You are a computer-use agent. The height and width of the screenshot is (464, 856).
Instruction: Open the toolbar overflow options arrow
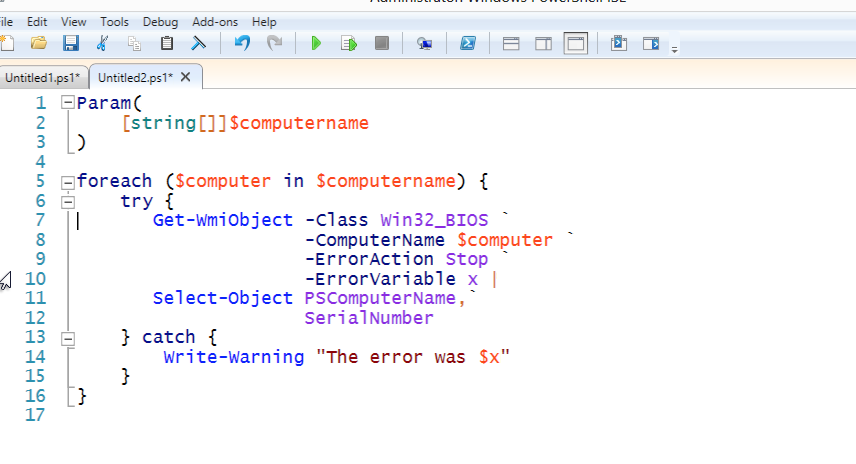click(x=675, y=47)
